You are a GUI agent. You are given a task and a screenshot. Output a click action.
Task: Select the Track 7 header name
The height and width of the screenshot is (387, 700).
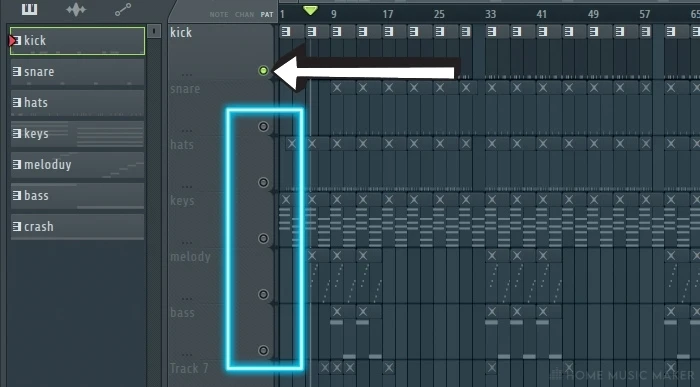coord(189,368)
